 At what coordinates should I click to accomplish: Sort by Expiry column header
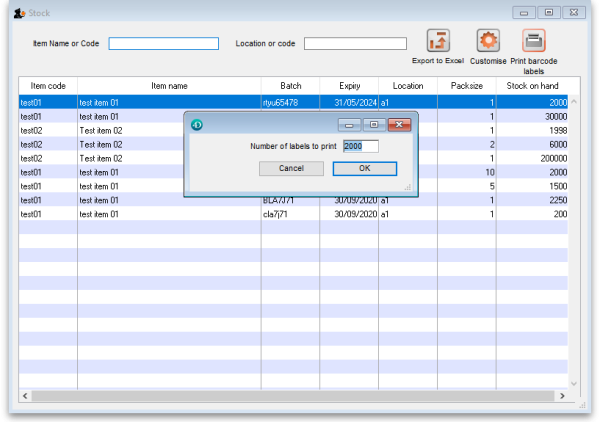pyautogui.click(x=349, y=86)
